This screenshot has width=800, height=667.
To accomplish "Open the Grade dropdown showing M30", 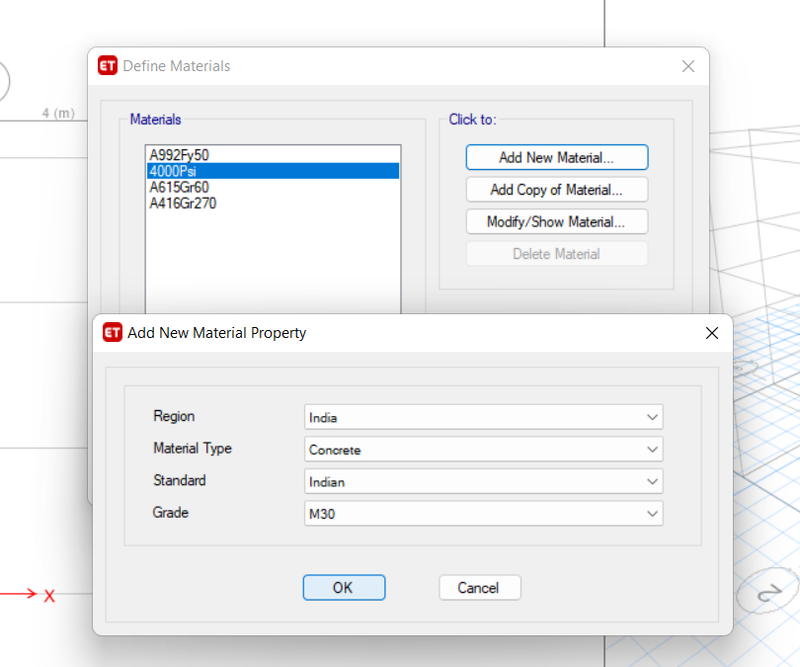I will (483, 514).
